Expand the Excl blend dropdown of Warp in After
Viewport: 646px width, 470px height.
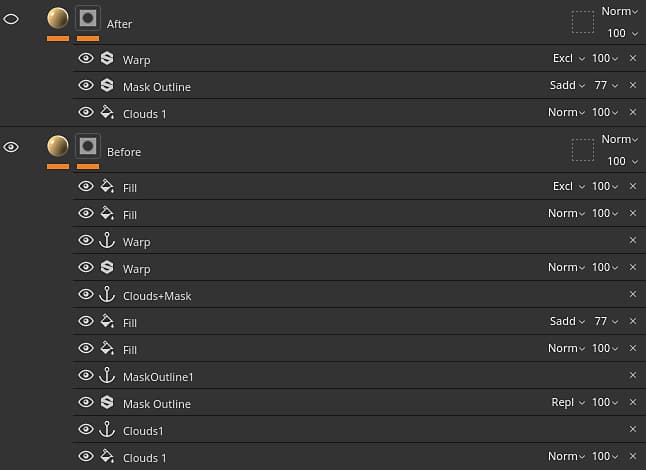coord(567,59)
